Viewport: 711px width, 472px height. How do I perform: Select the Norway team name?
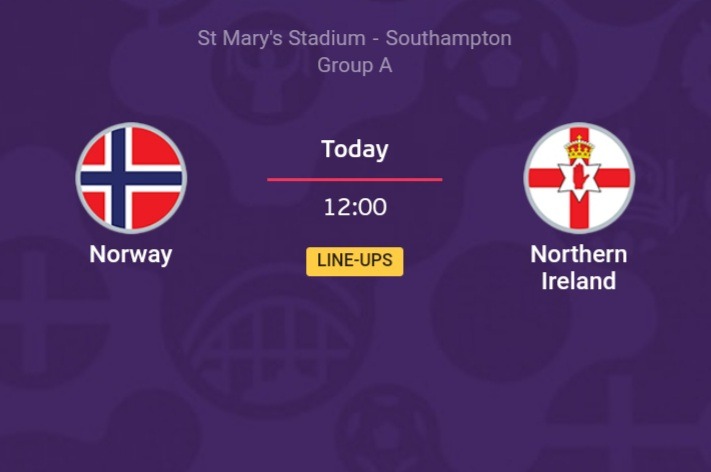tap(131, 254)
